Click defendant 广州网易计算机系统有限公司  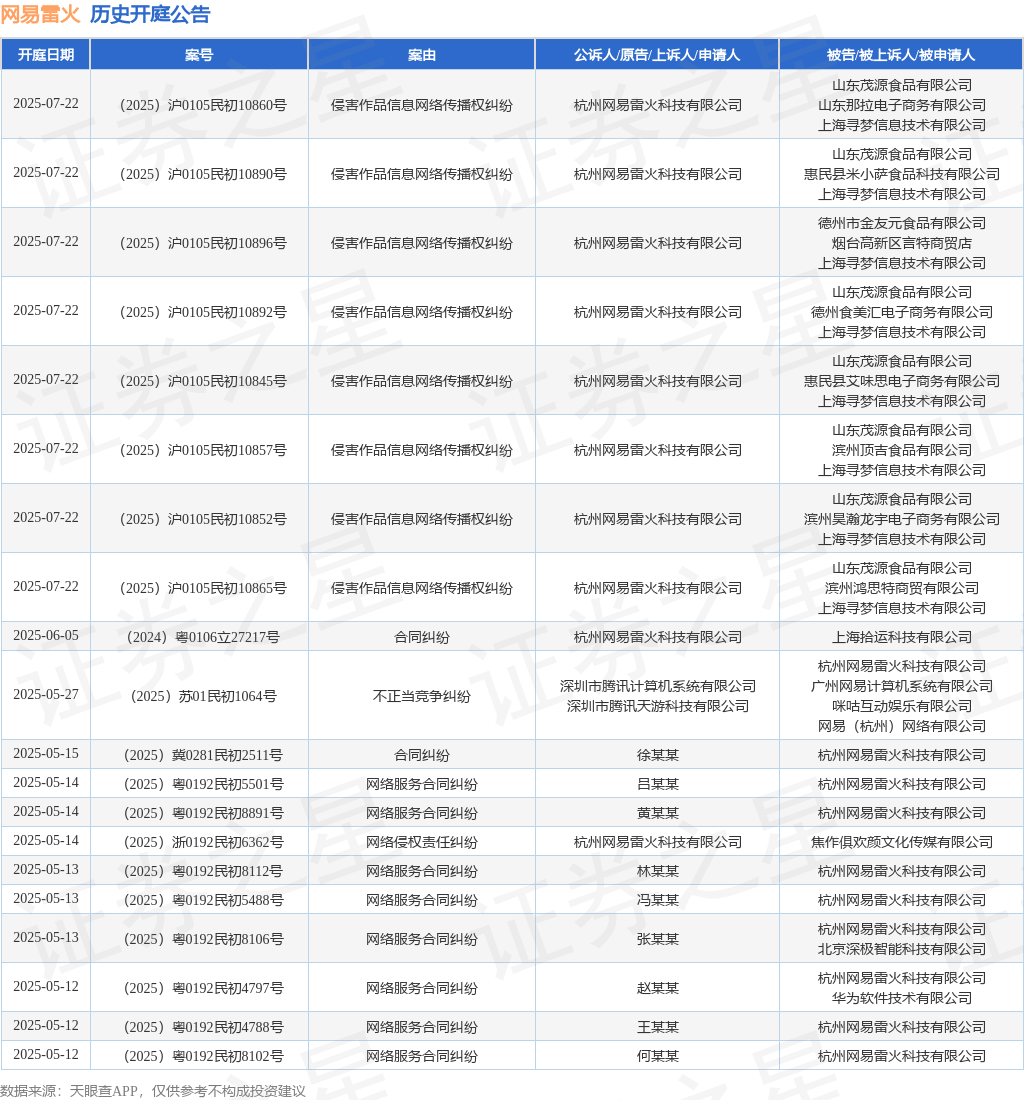click(x=902, y=686)
